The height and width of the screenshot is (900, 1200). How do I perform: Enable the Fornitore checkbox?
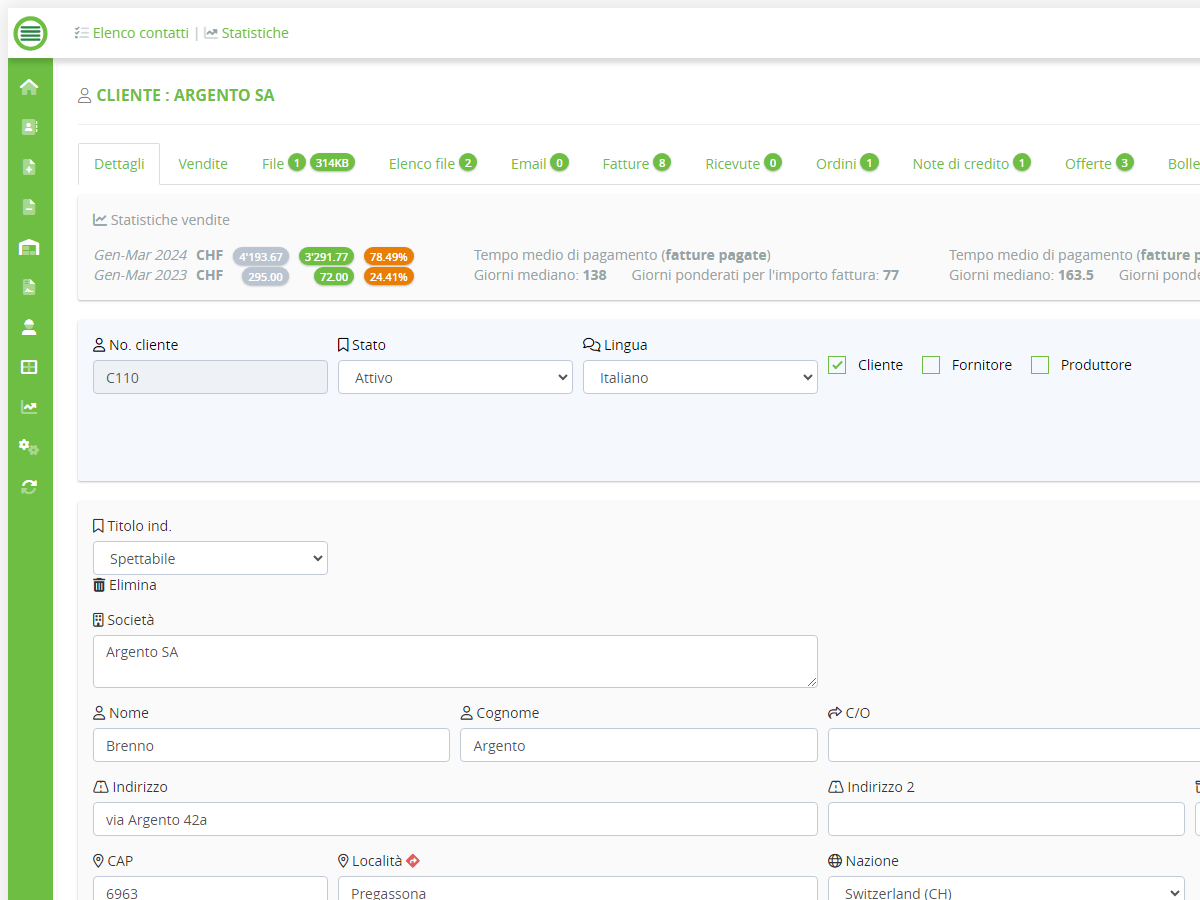[931, 365]
